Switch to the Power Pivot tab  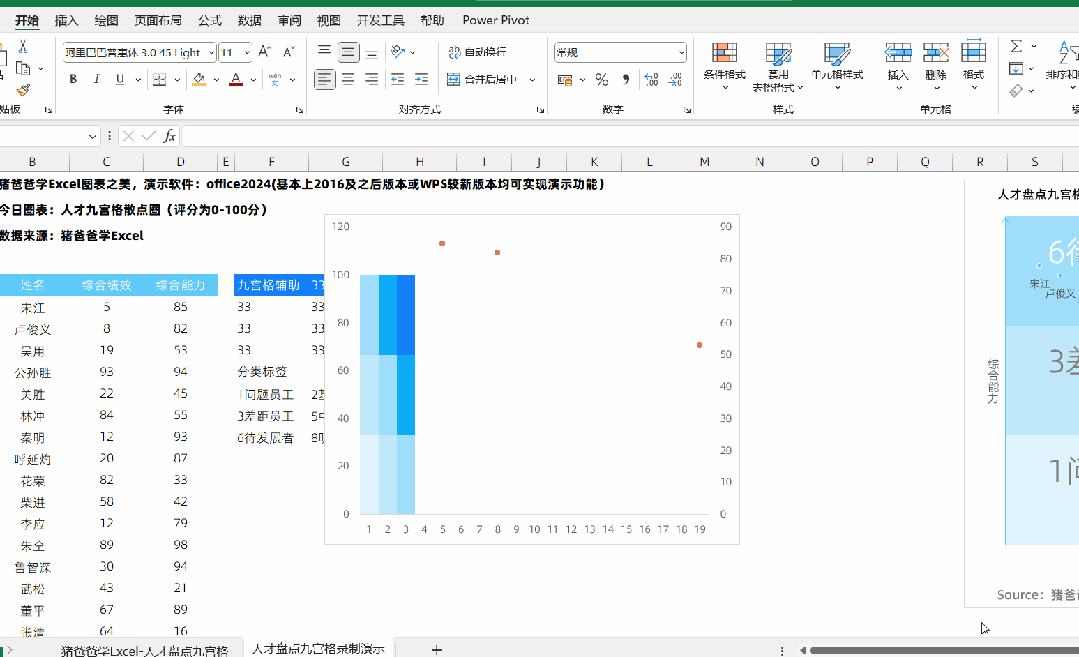(495, 20)
